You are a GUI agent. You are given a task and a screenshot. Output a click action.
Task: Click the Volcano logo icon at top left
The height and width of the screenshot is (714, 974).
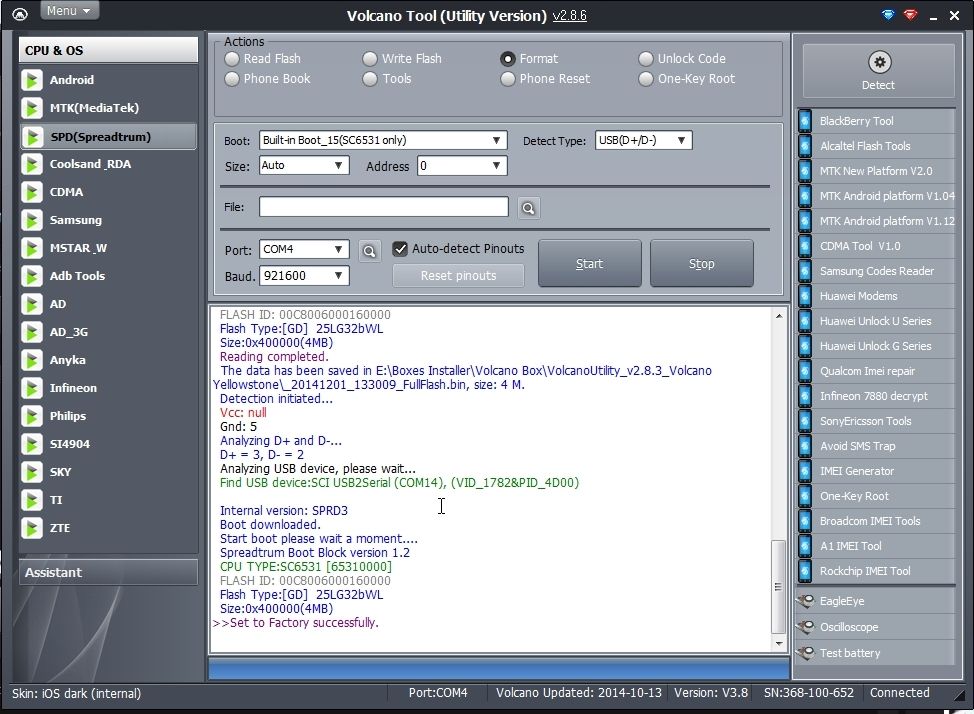[20, 14]
